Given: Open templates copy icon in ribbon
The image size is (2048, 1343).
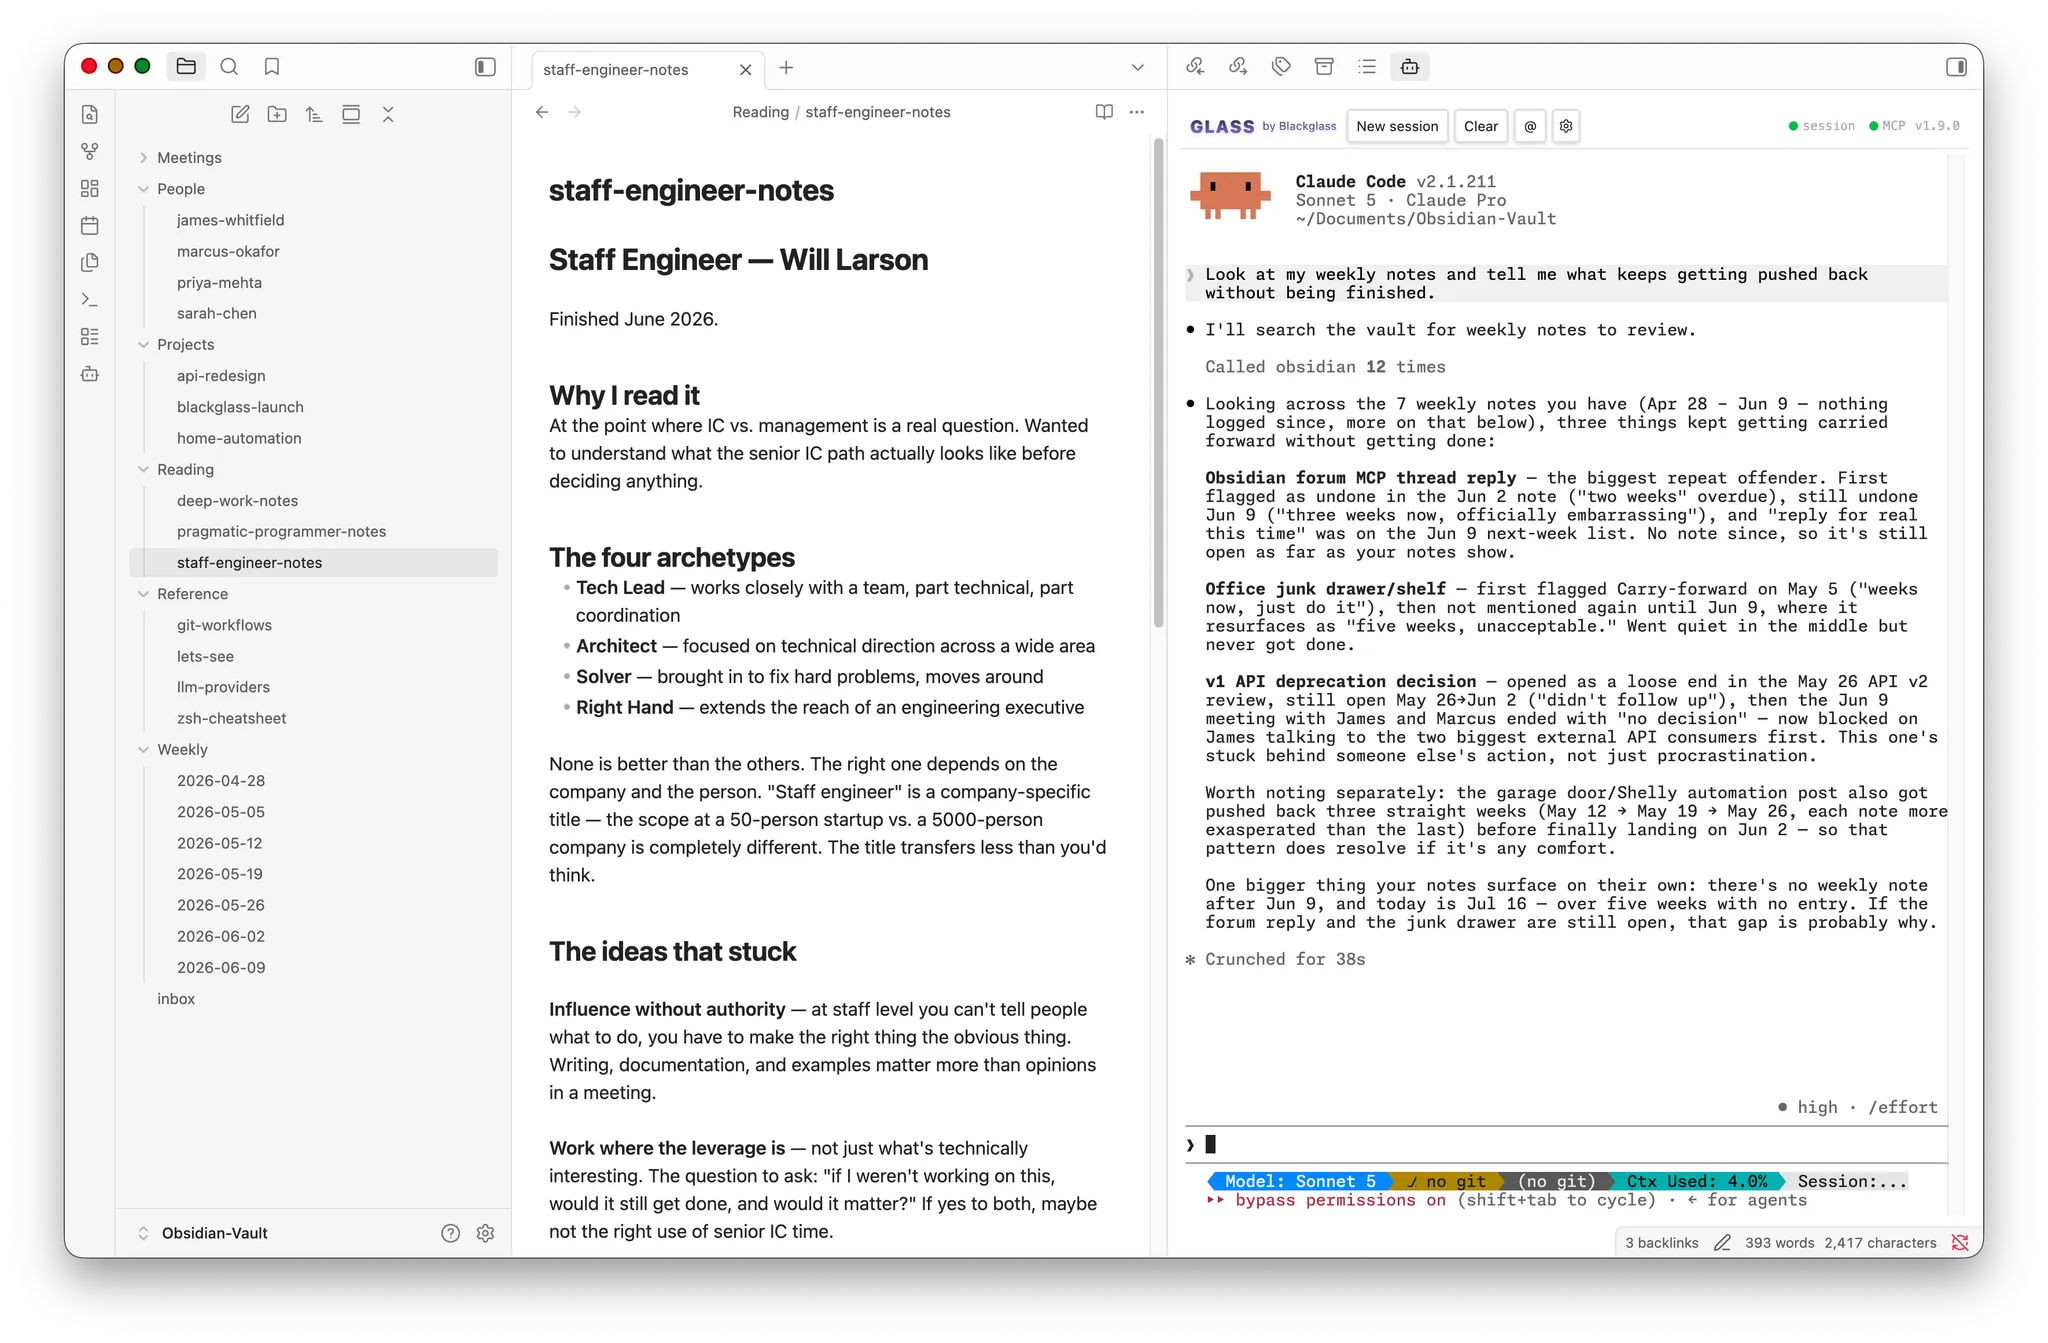Looking at the screenshot, I should (x=90, y=262).
